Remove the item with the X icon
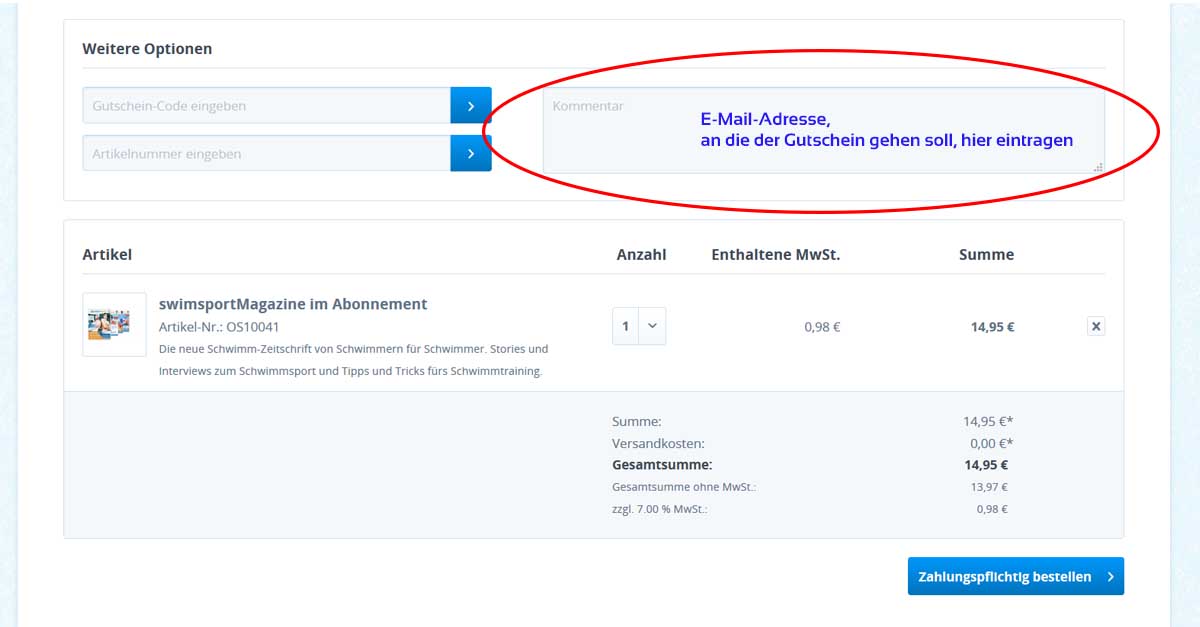The image size is (1200, 627). pyautogui.click(x=1096, y=326)
